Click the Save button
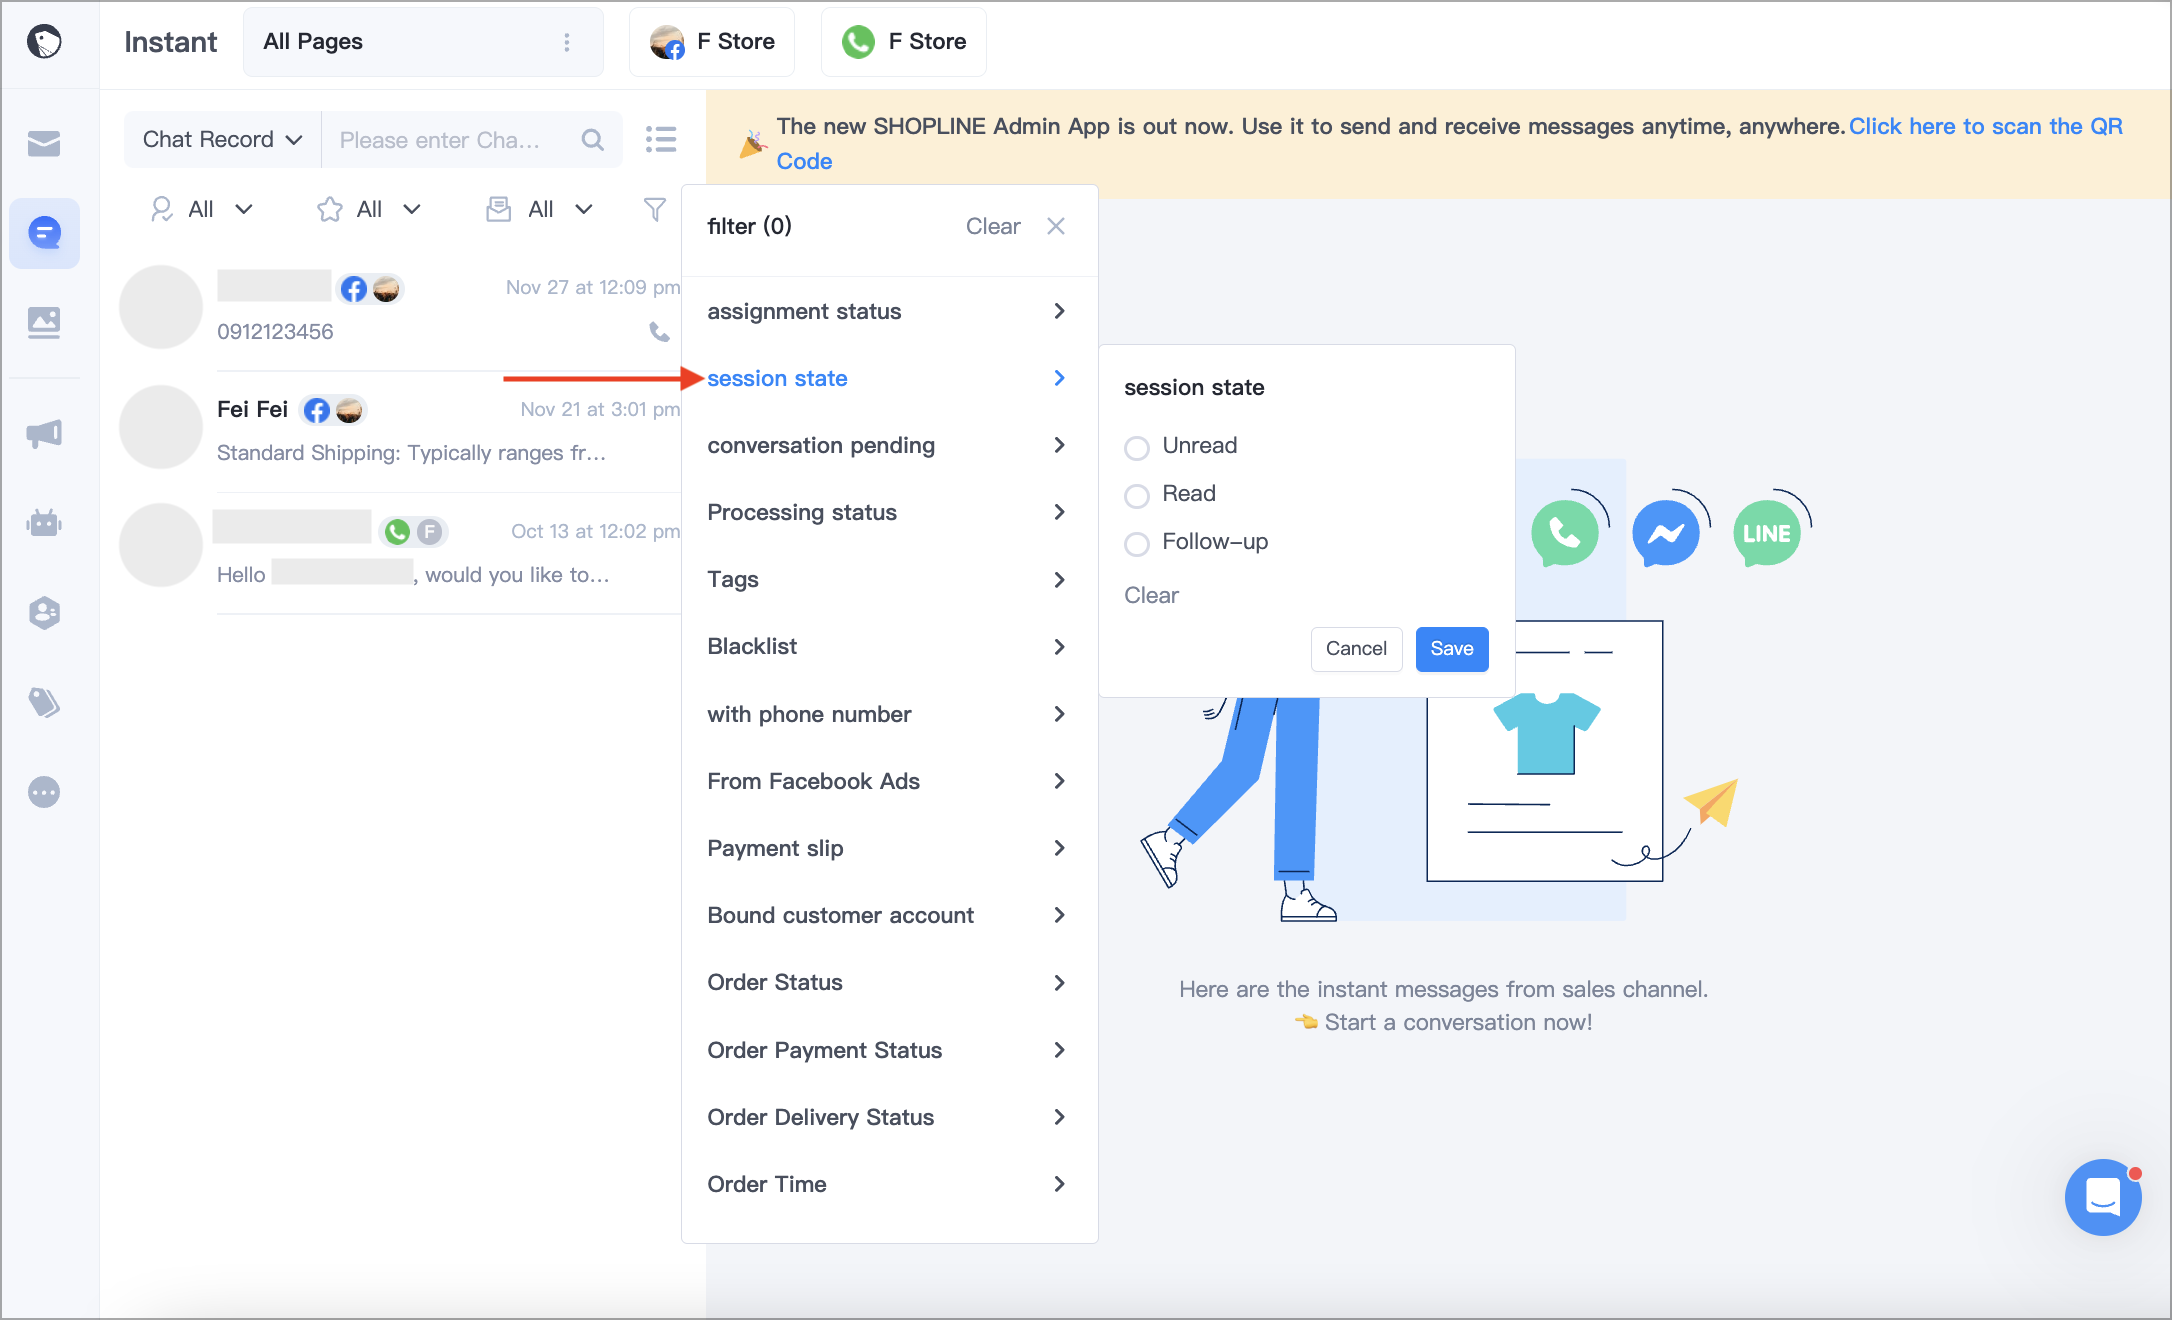 [1452, 649]
